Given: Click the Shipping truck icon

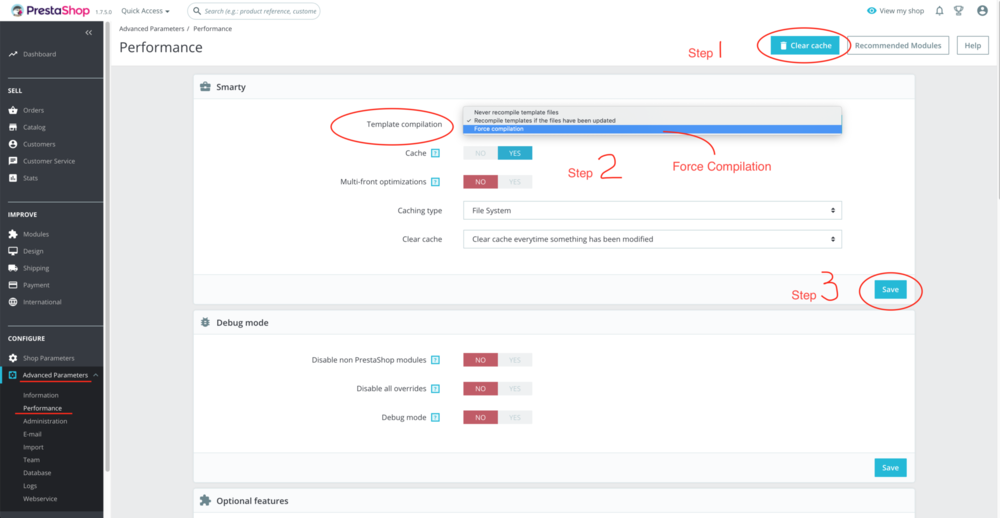Looking at the screenshot, I should (x=13, y=268).
